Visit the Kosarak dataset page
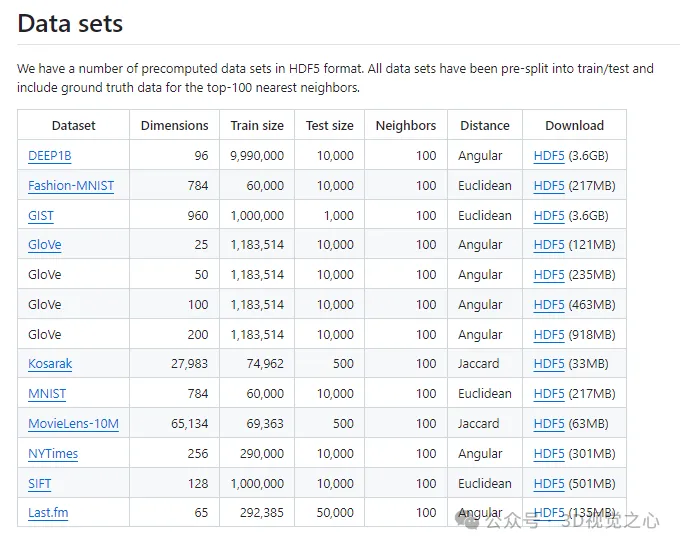681x547 pixels. tap(50, 364)
